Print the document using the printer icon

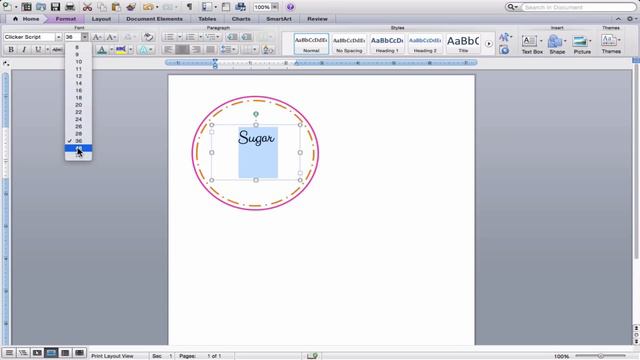tap(70, 7)
